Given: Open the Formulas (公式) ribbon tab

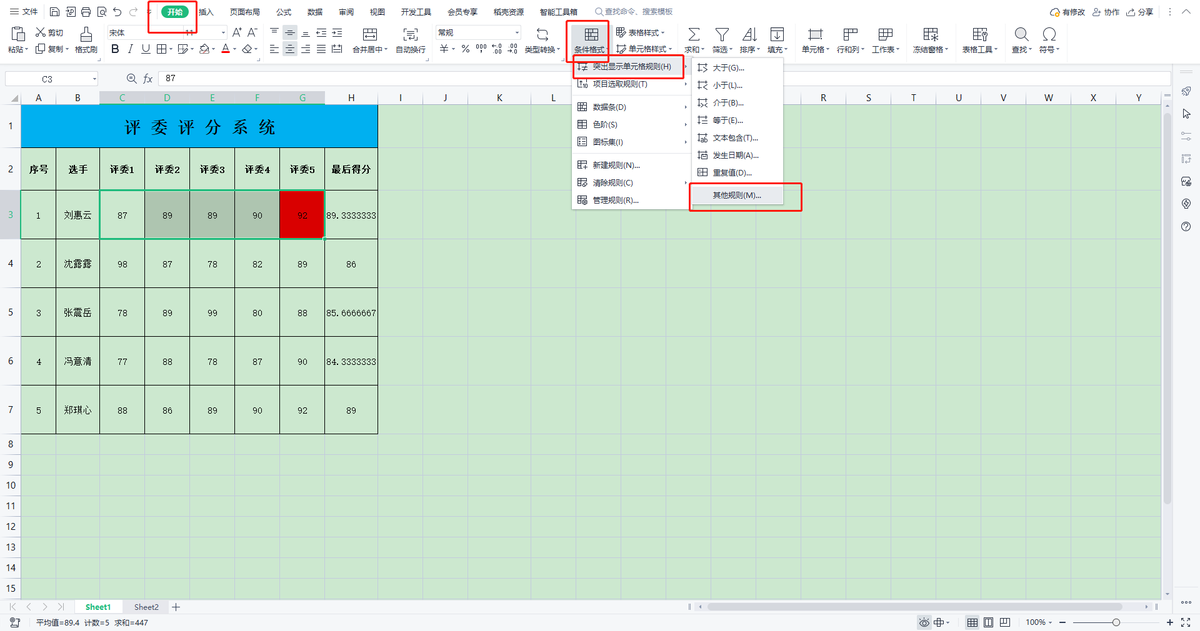Looking at the screenshot, I should click(284, 12).
